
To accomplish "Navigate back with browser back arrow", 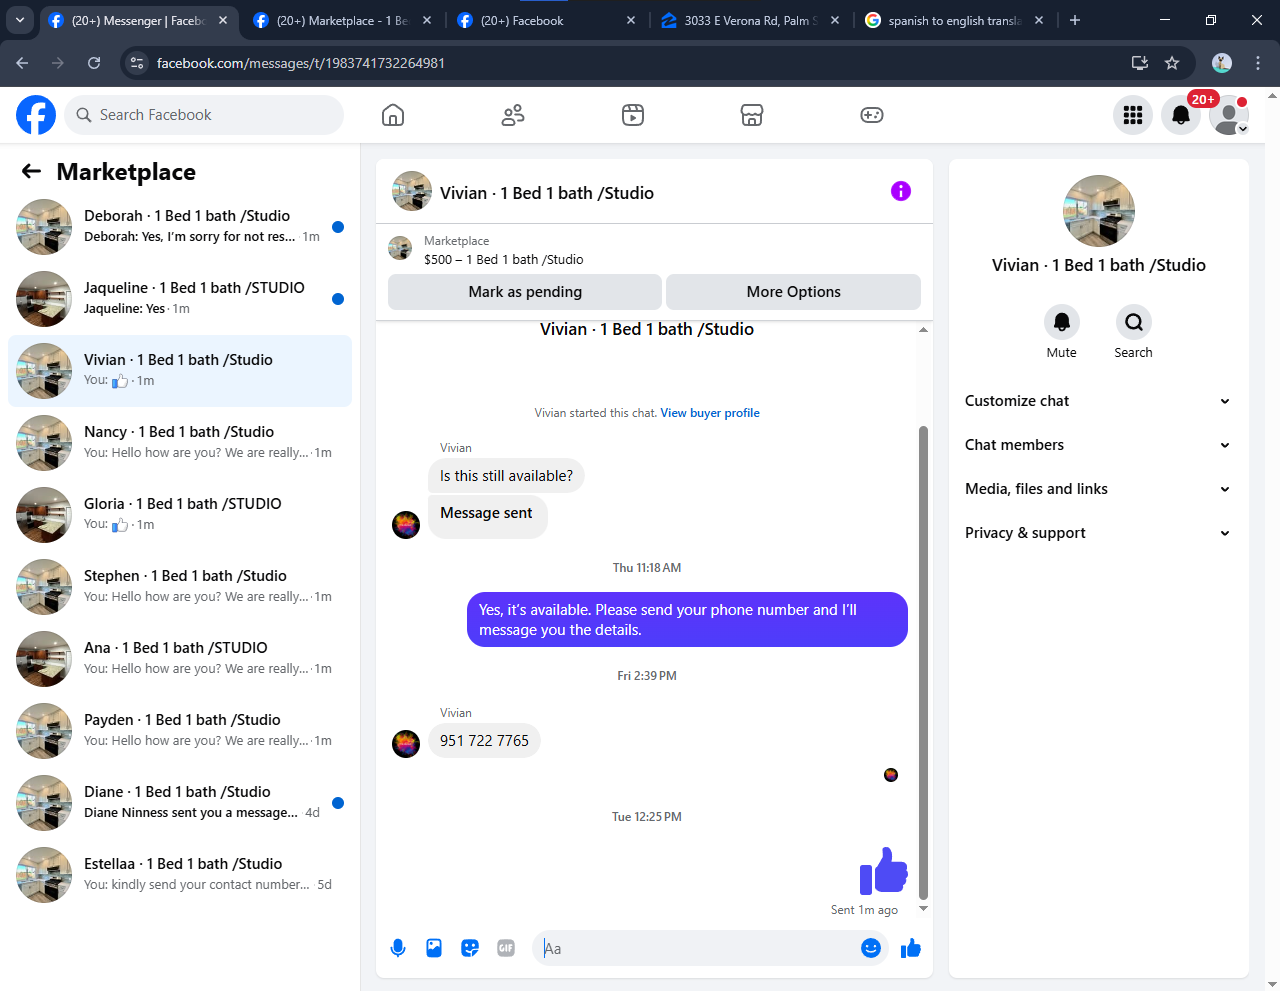I will (22, 63).
